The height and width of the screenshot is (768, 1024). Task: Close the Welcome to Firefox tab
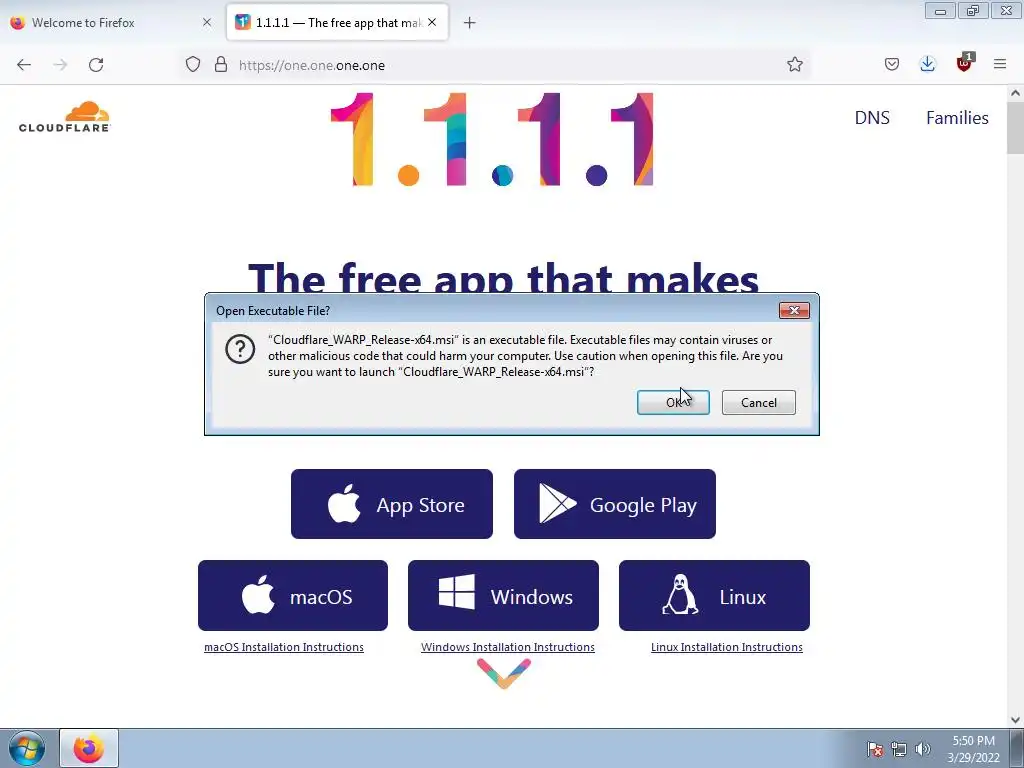[x=207, y=23]
